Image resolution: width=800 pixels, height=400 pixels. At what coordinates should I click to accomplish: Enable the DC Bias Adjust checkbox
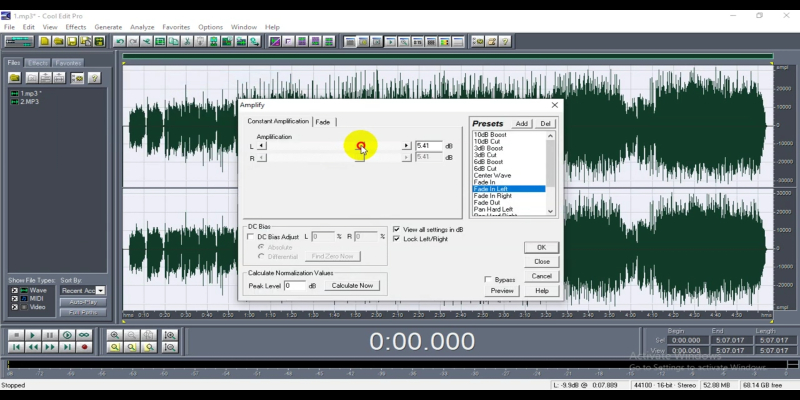pos(250,237)
